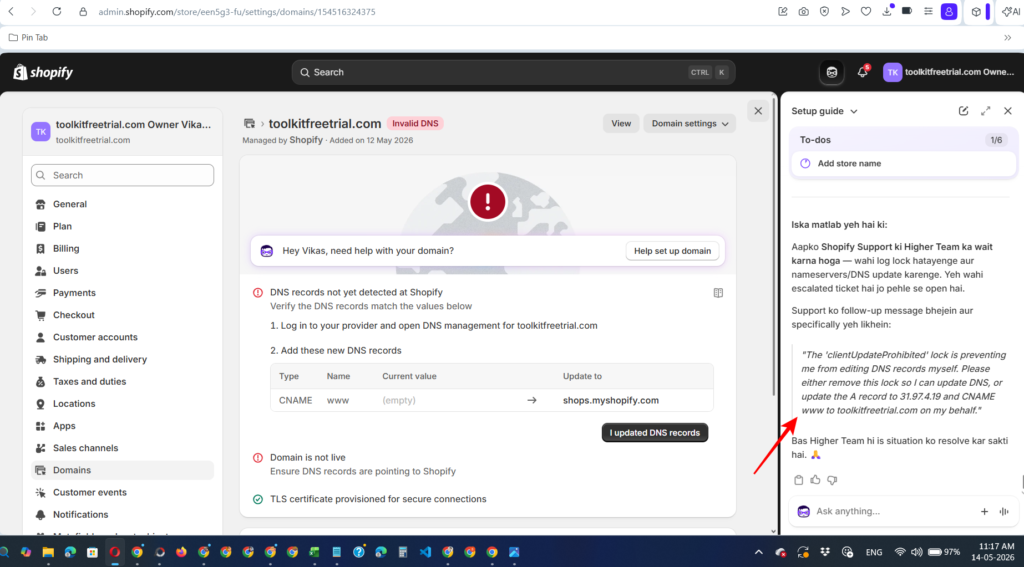1024x567 pixels.
Task: Click the plus attachment icon in chat
Action: [984, 511]
